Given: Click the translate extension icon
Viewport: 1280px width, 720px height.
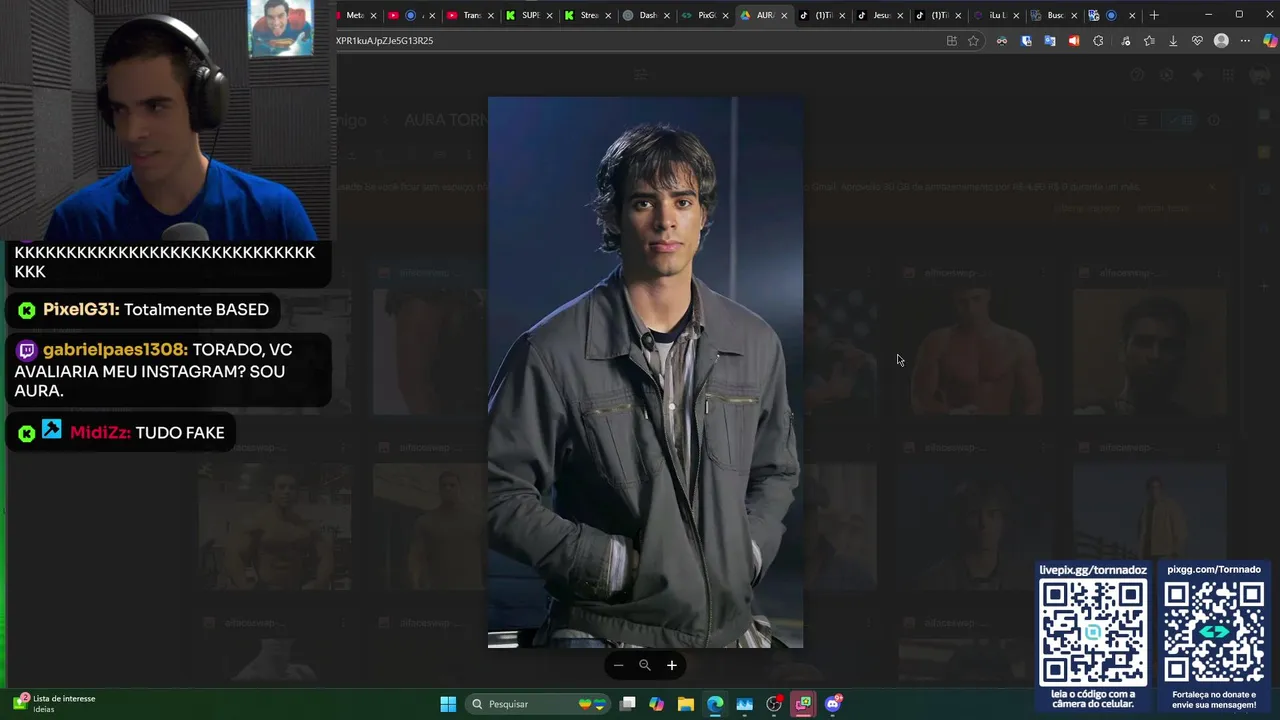Looking at the screenshot, I should click(1050, 41).
